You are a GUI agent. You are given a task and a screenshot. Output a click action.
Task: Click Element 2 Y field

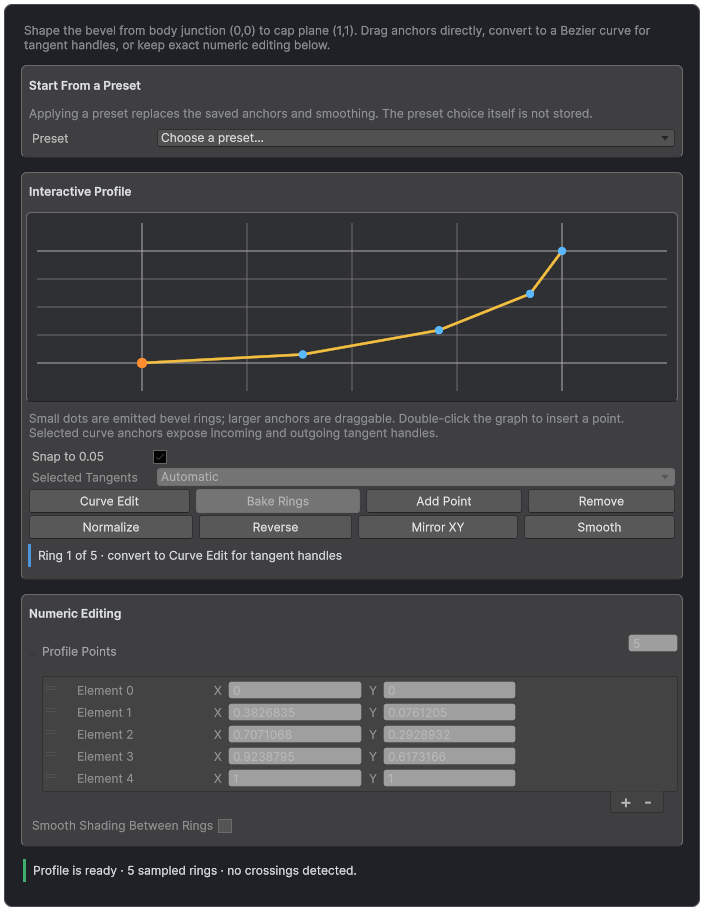coord(450,734)
